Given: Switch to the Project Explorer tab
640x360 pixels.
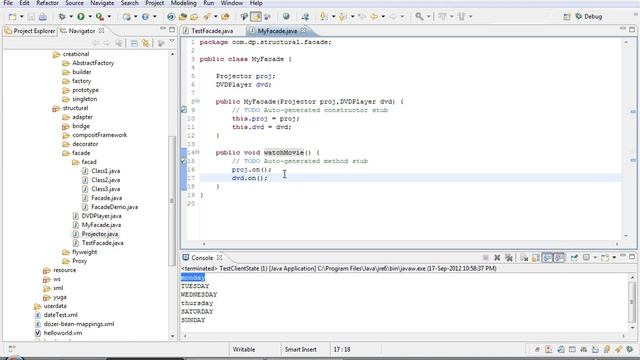Looking at the screenshot, I should click(30, 31).
